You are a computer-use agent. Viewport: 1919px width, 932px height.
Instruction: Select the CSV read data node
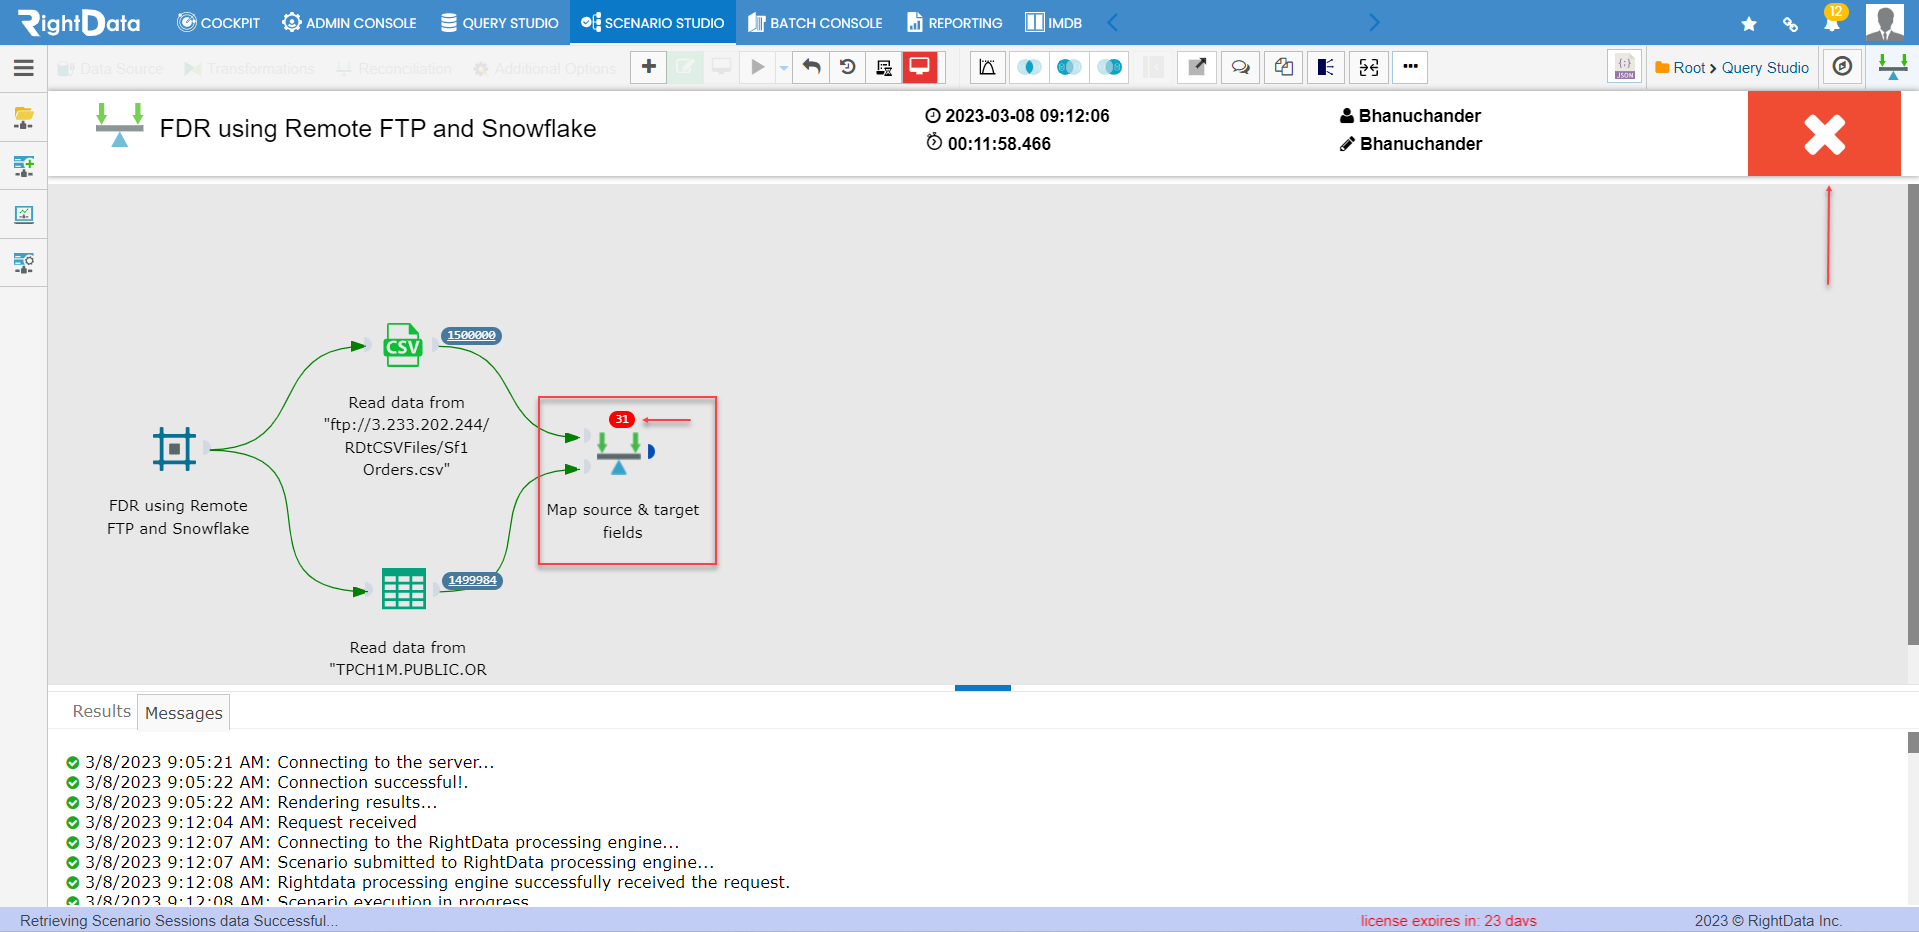[x=404, y=345]
